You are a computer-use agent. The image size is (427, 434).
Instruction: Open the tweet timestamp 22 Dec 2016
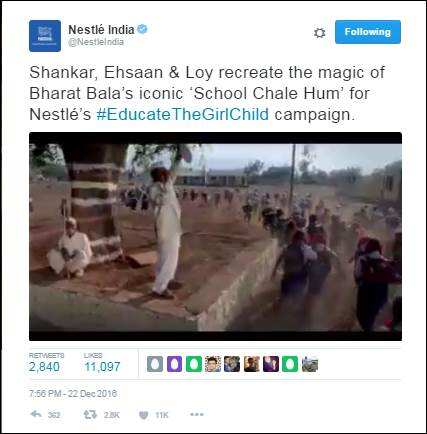tap(73, 394)
